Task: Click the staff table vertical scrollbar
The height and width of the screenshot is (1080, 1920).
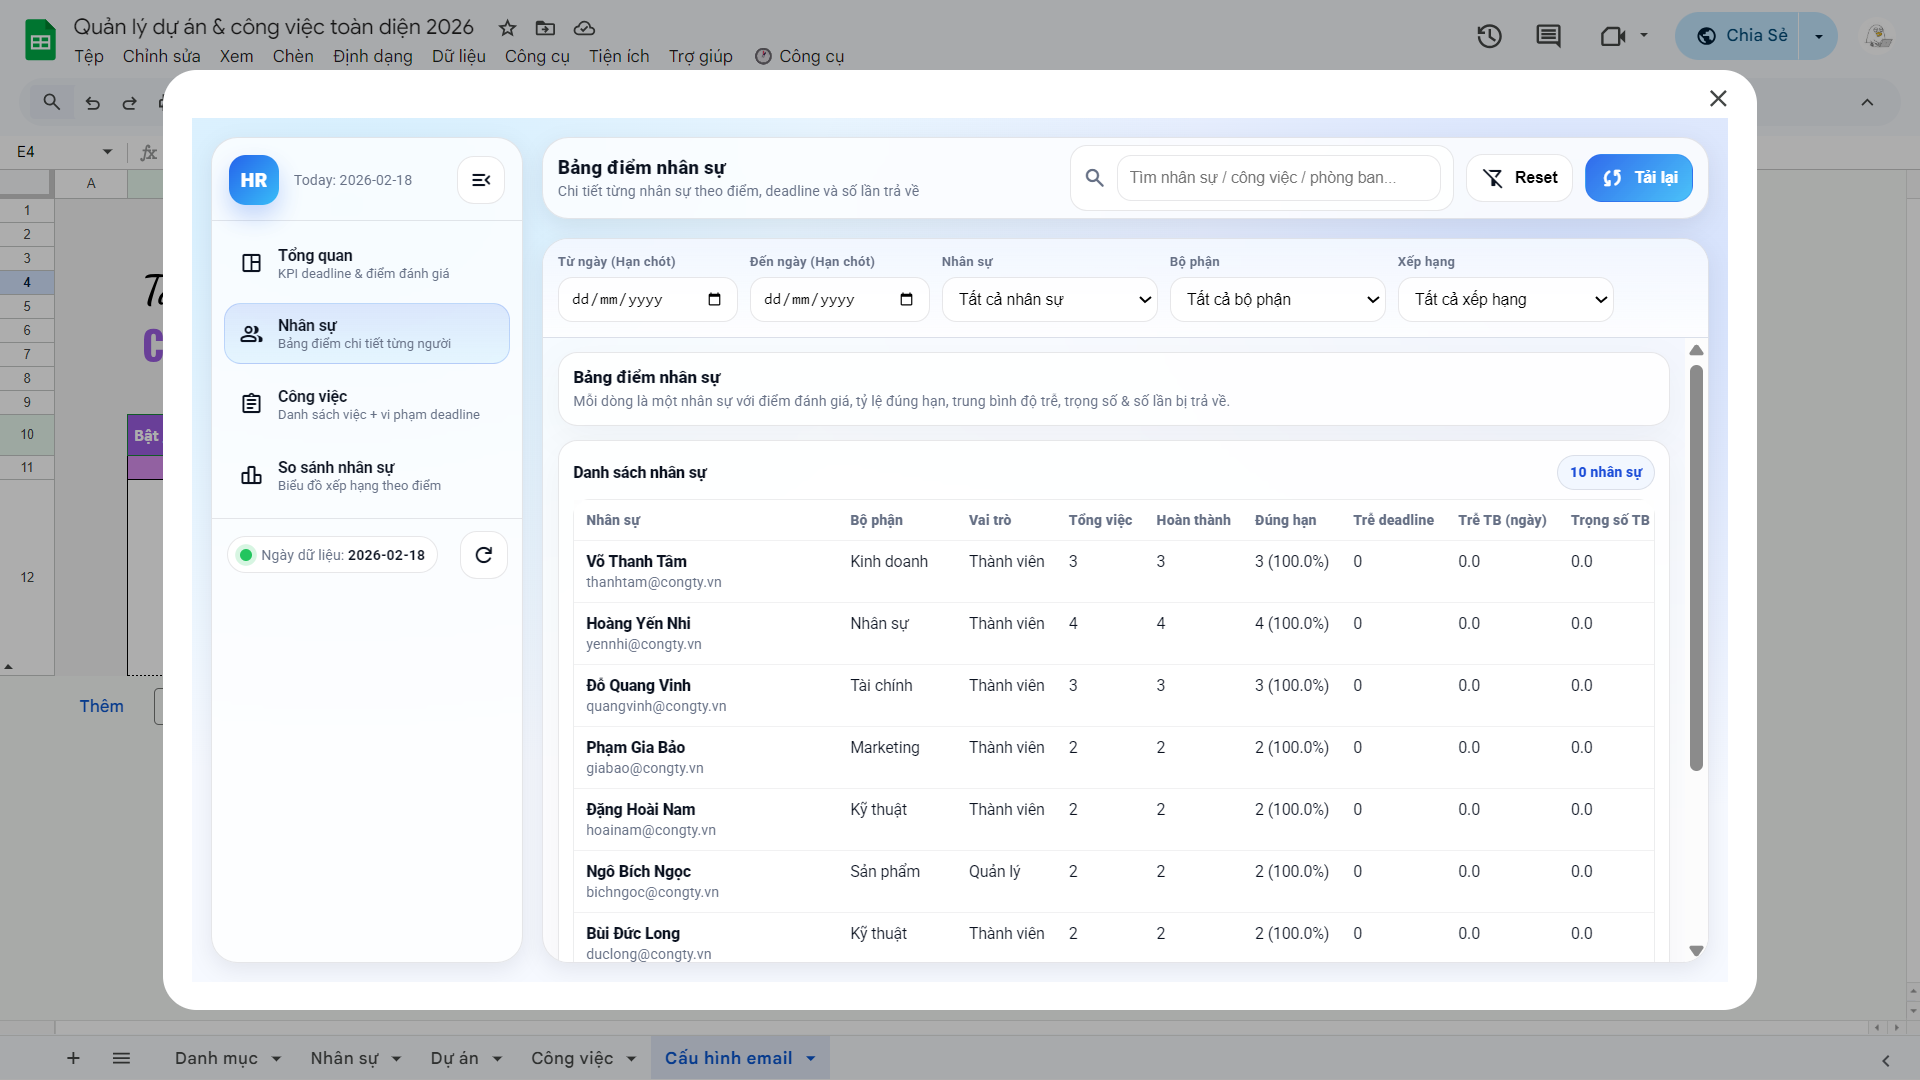Action: [1696, 567]
